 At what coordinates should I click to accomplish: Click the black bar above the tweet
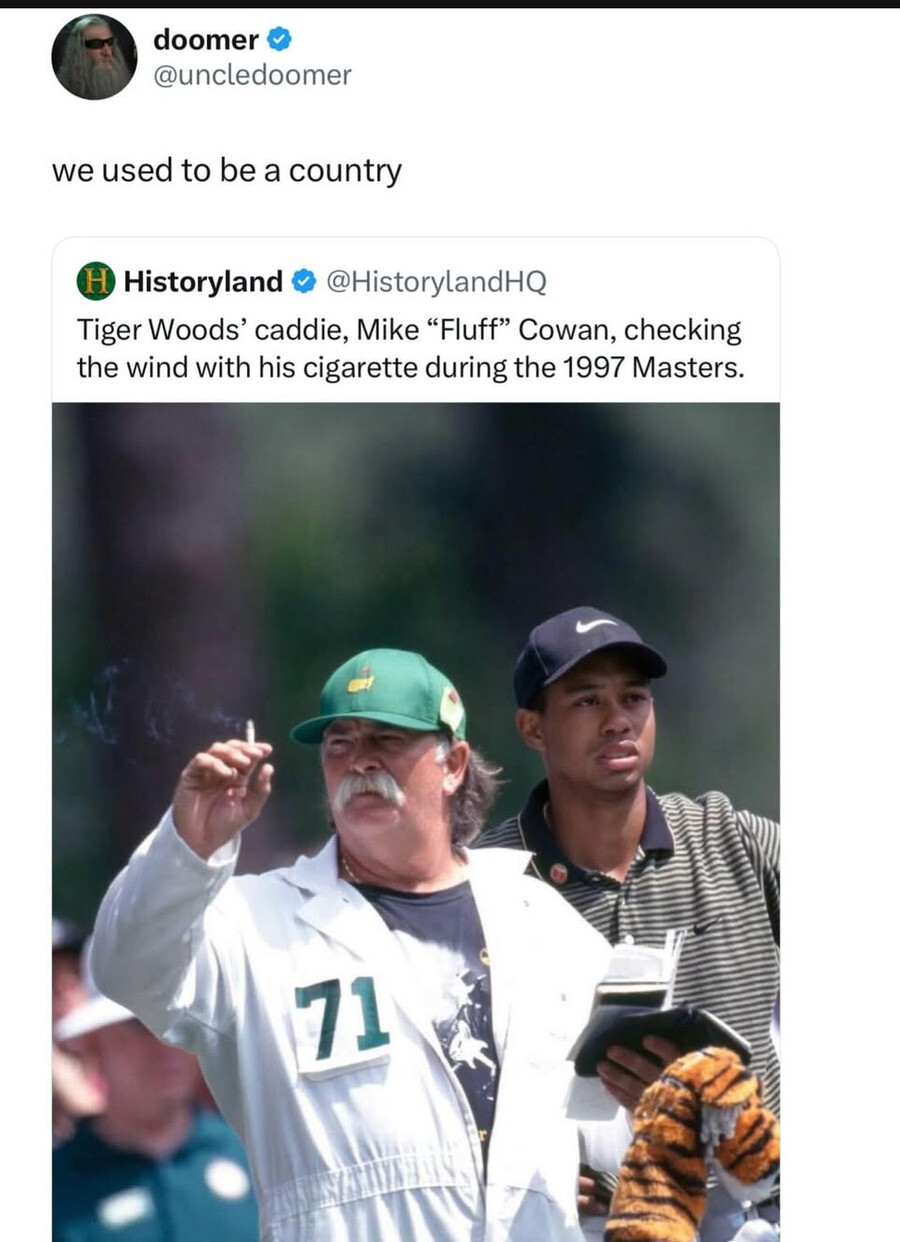pos(450,4)
